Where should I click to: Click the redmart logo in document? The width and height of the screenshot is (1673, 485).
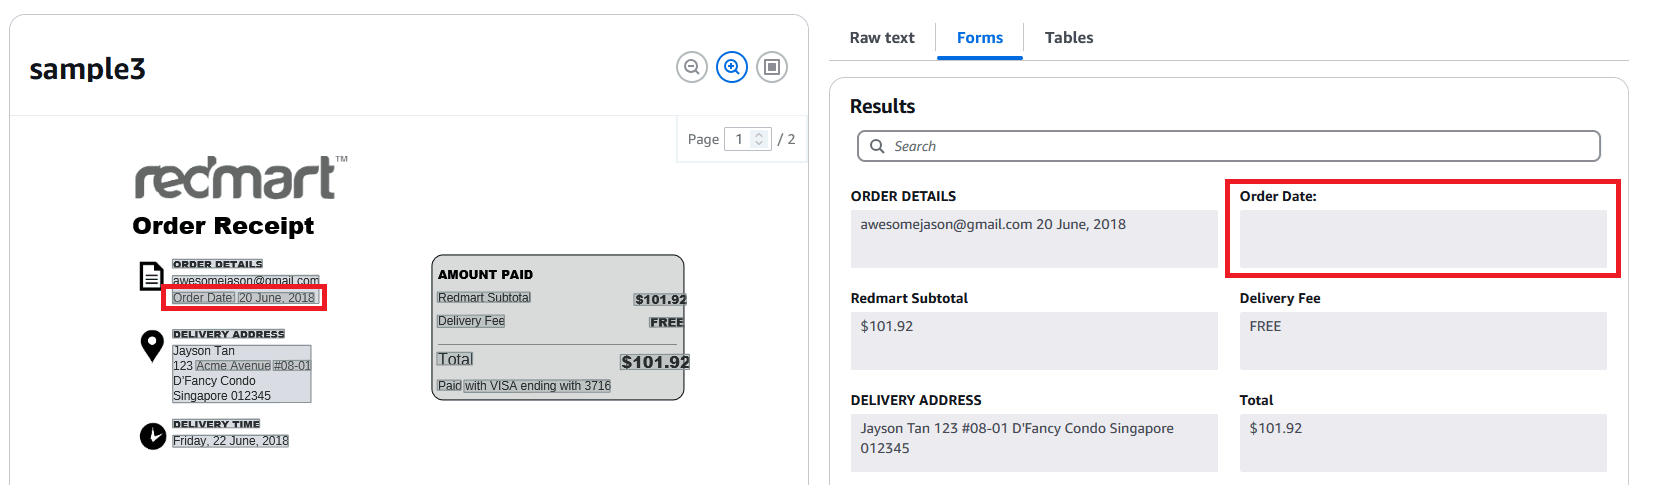click(x=241, y=178)
